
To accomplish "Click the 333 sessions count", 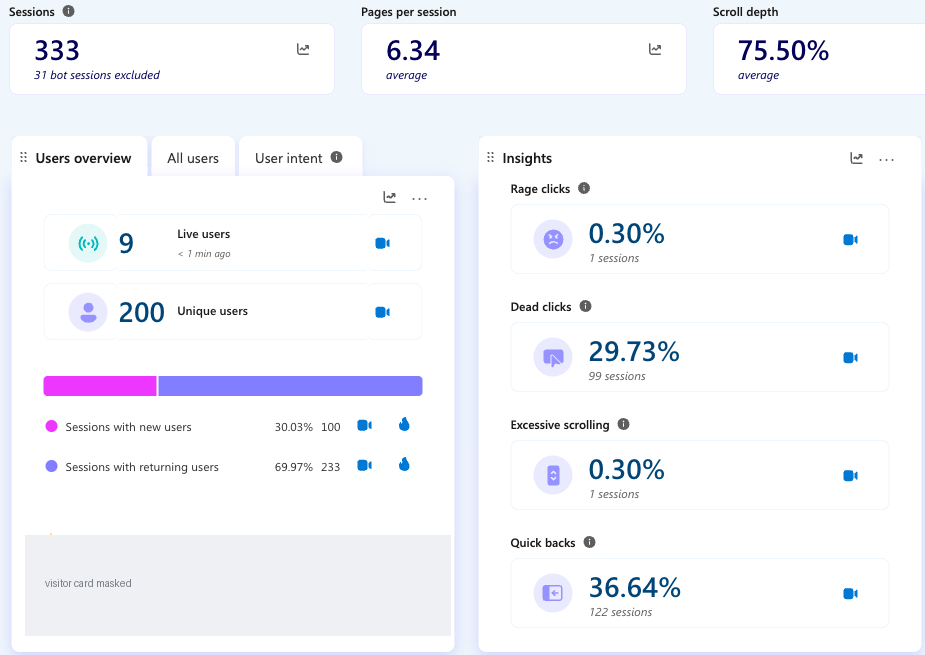I will pyautogui.click(x=57, y=51).
